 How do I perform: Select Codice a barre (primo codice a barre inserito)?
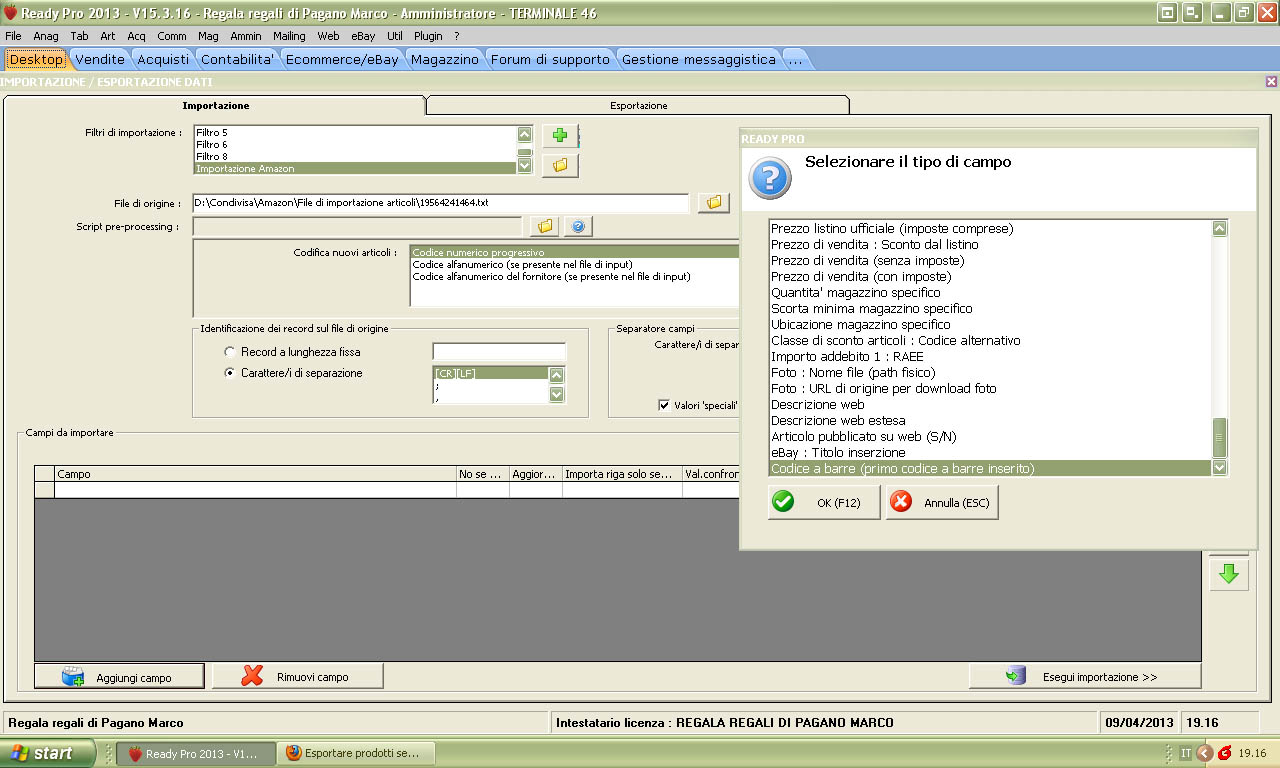990,469
